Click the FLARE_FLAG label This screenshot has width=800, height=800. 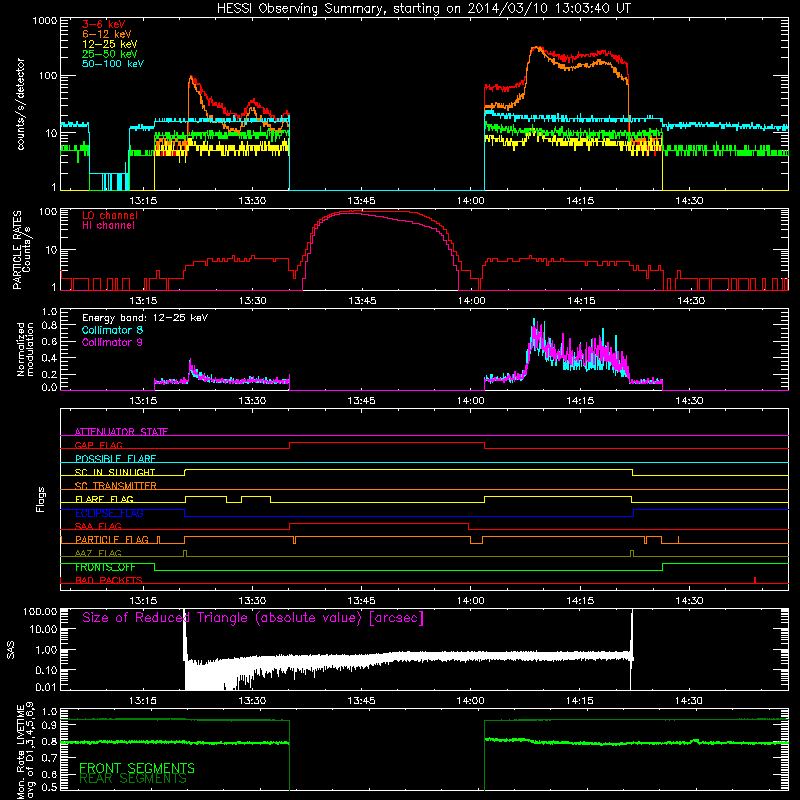[x=104, y=499]
